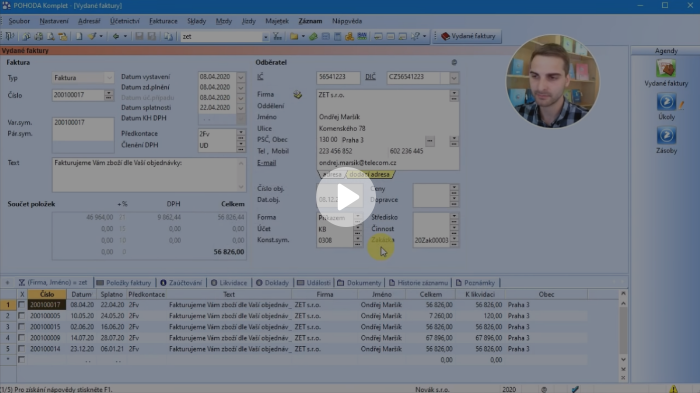This screenshot has height=393, width=700.
Task: Expand the DIČ field dropdown arrow
Action: [454, 78]
